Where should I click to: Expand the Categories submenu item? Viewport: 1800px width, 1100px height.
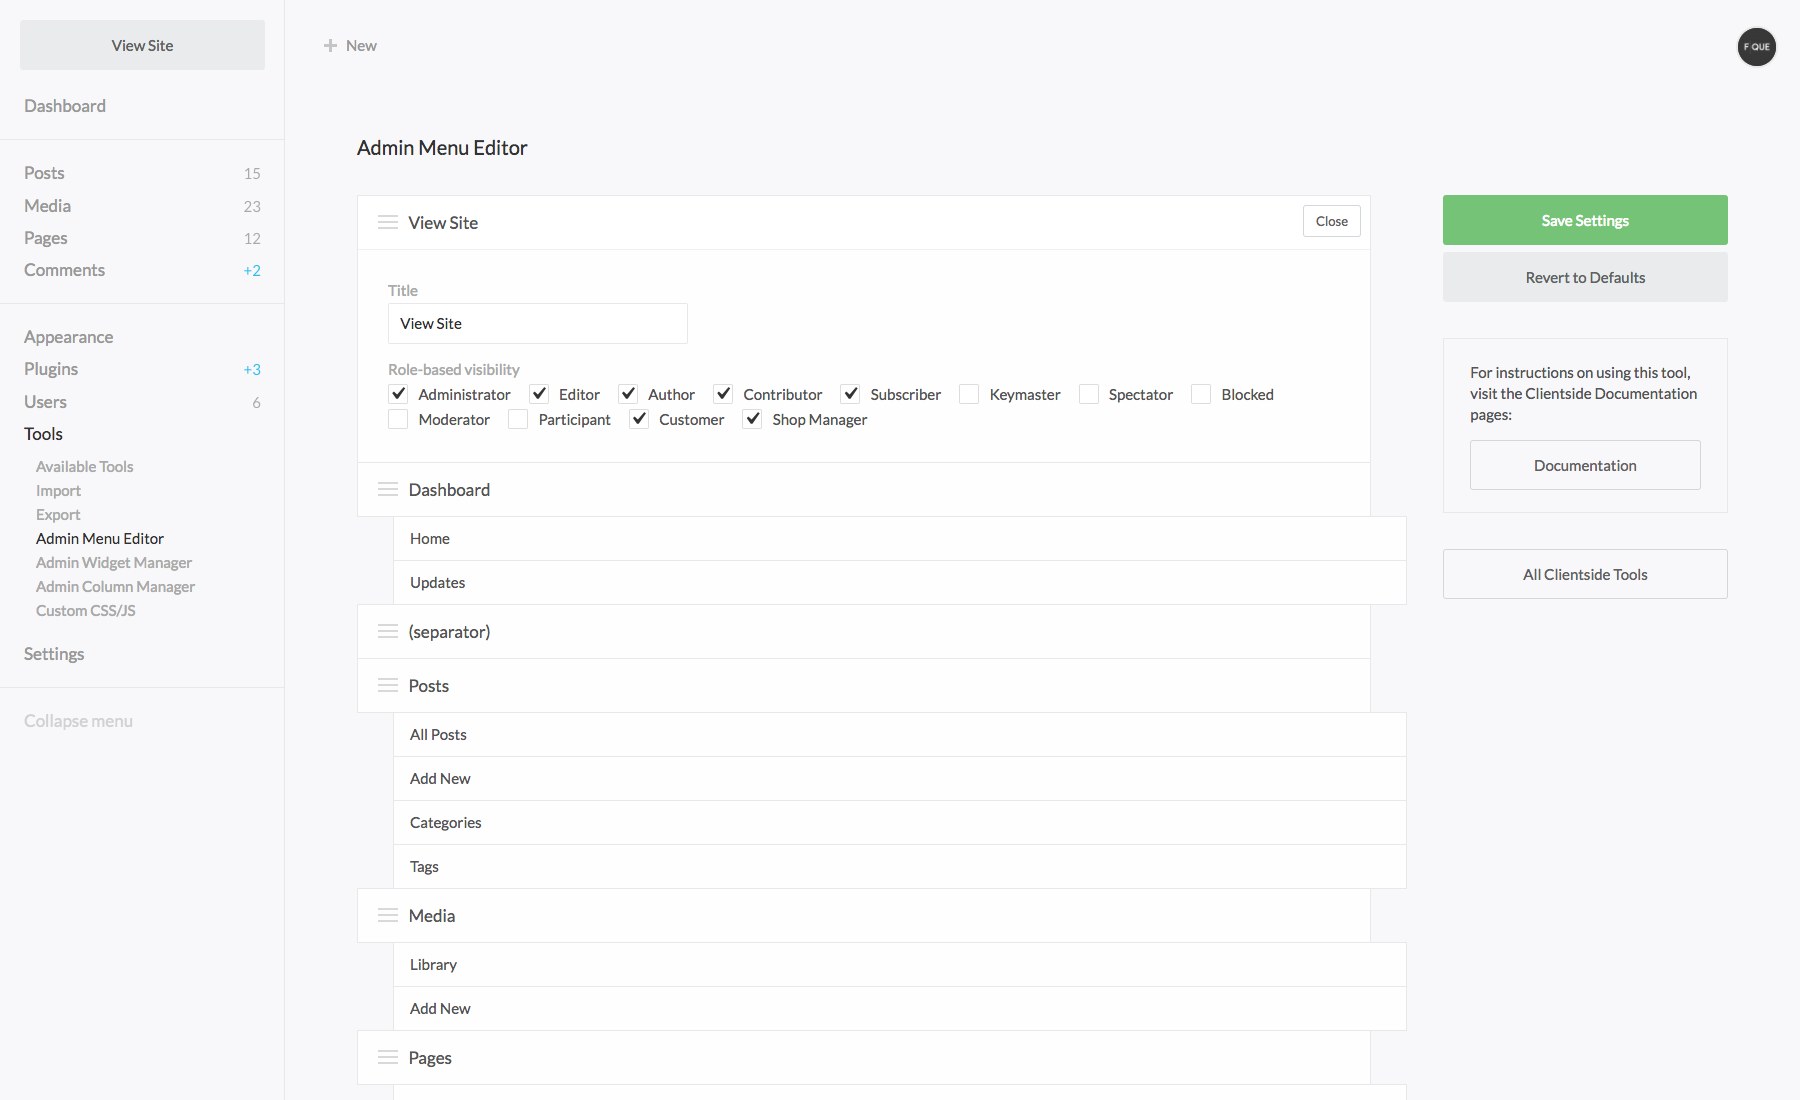coord(900,822)
